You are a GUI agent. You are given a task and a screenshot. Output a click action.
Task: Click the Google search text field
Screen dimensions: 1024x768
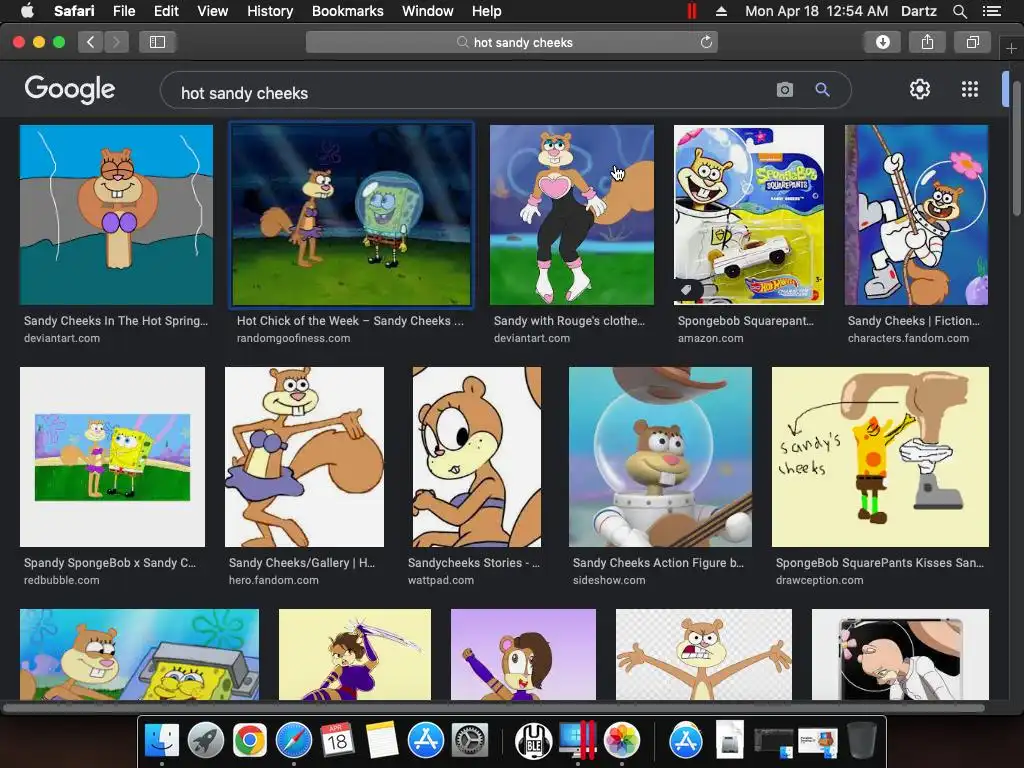click(470, 93)
